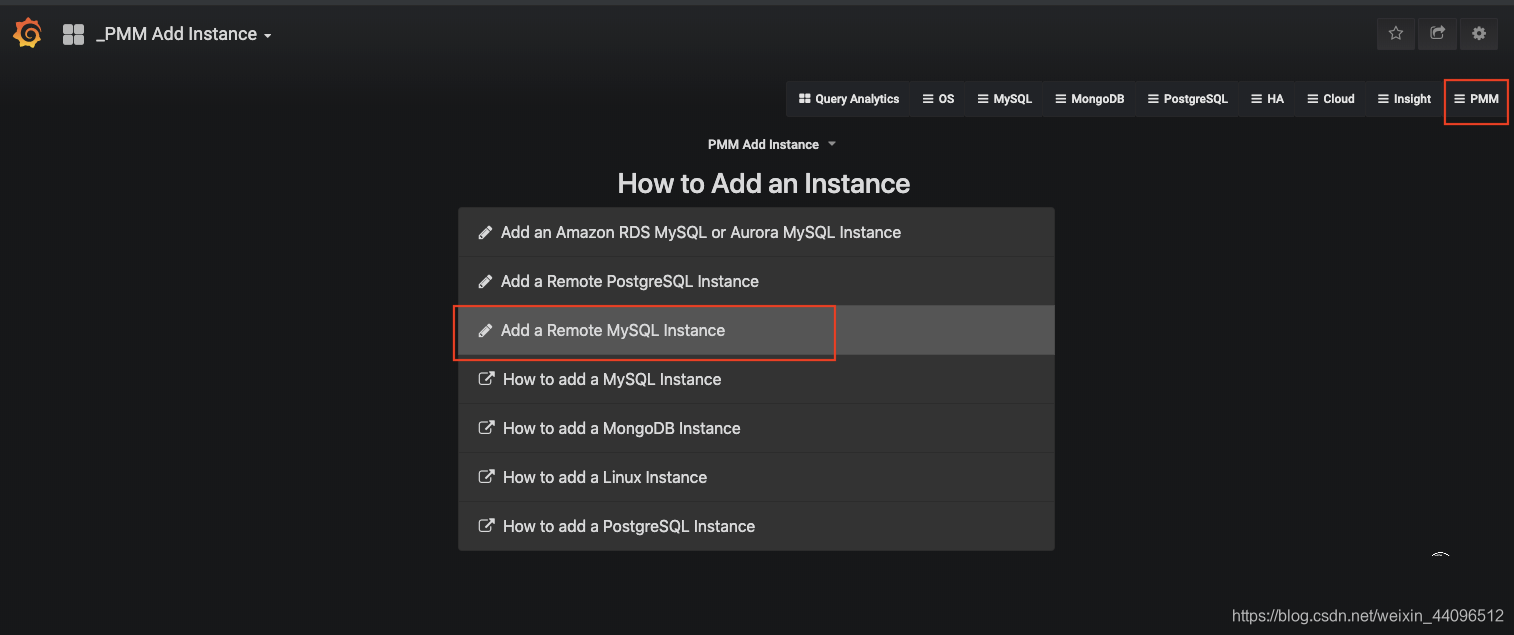Open the Query Analytics menu

(849, 99)
